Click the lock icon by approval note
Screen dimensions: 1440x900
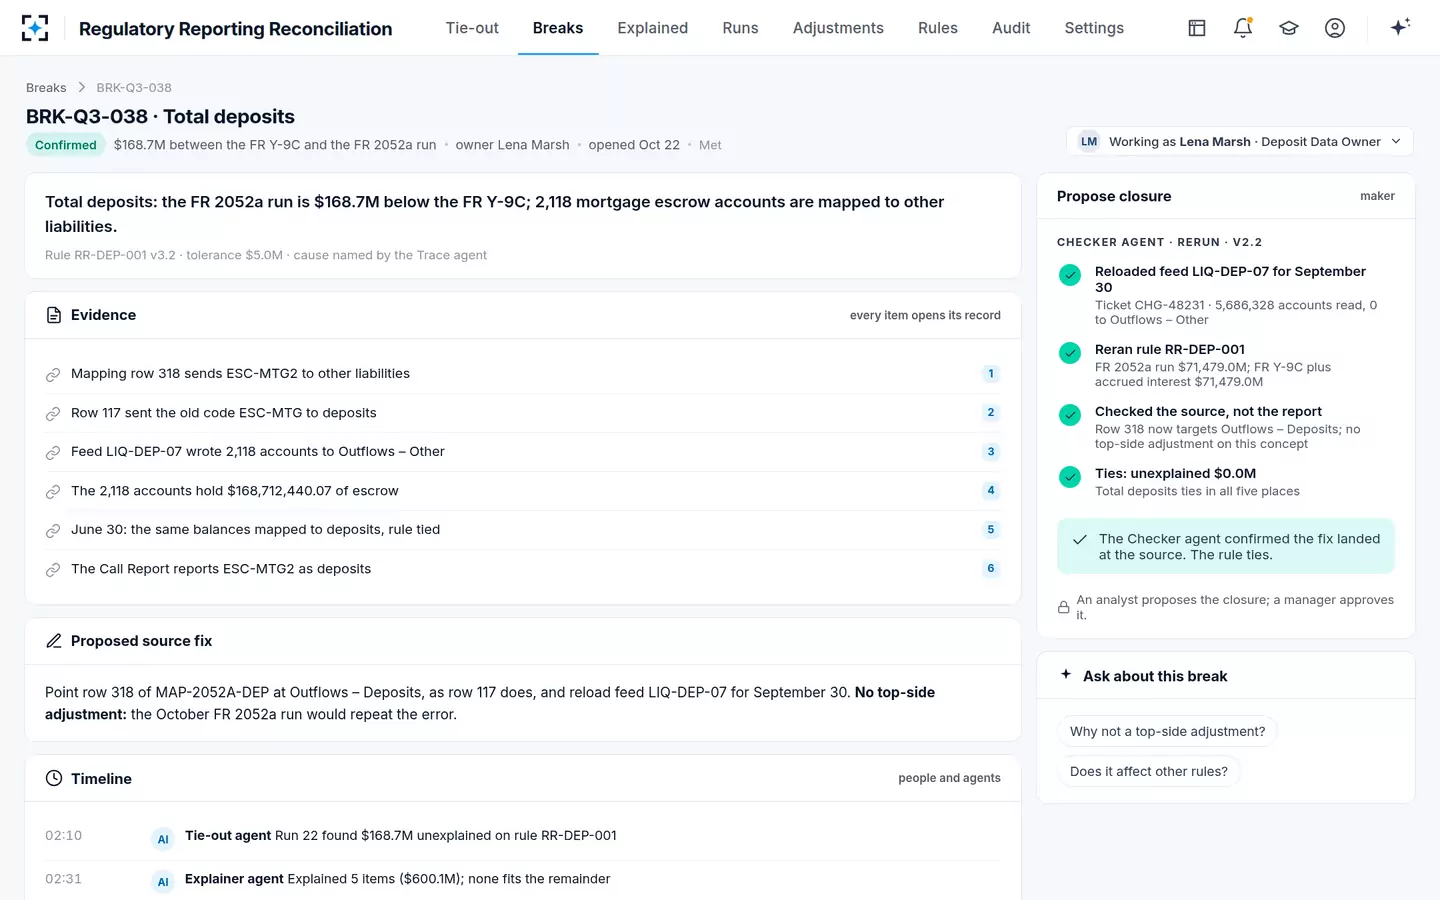1064,607
